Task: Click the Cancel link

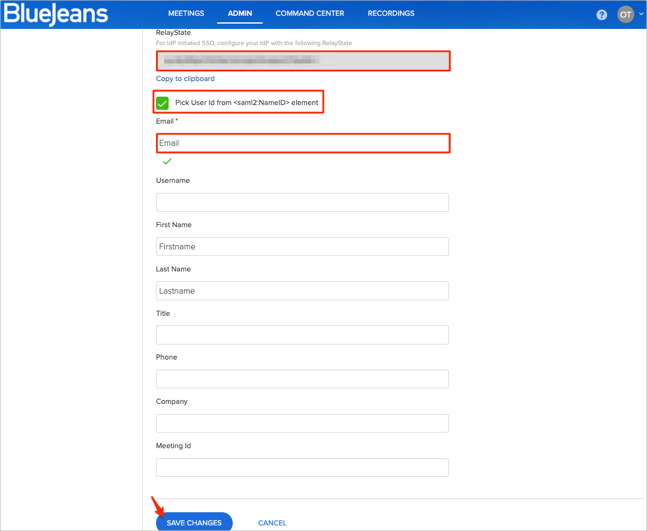Action: 272,523
